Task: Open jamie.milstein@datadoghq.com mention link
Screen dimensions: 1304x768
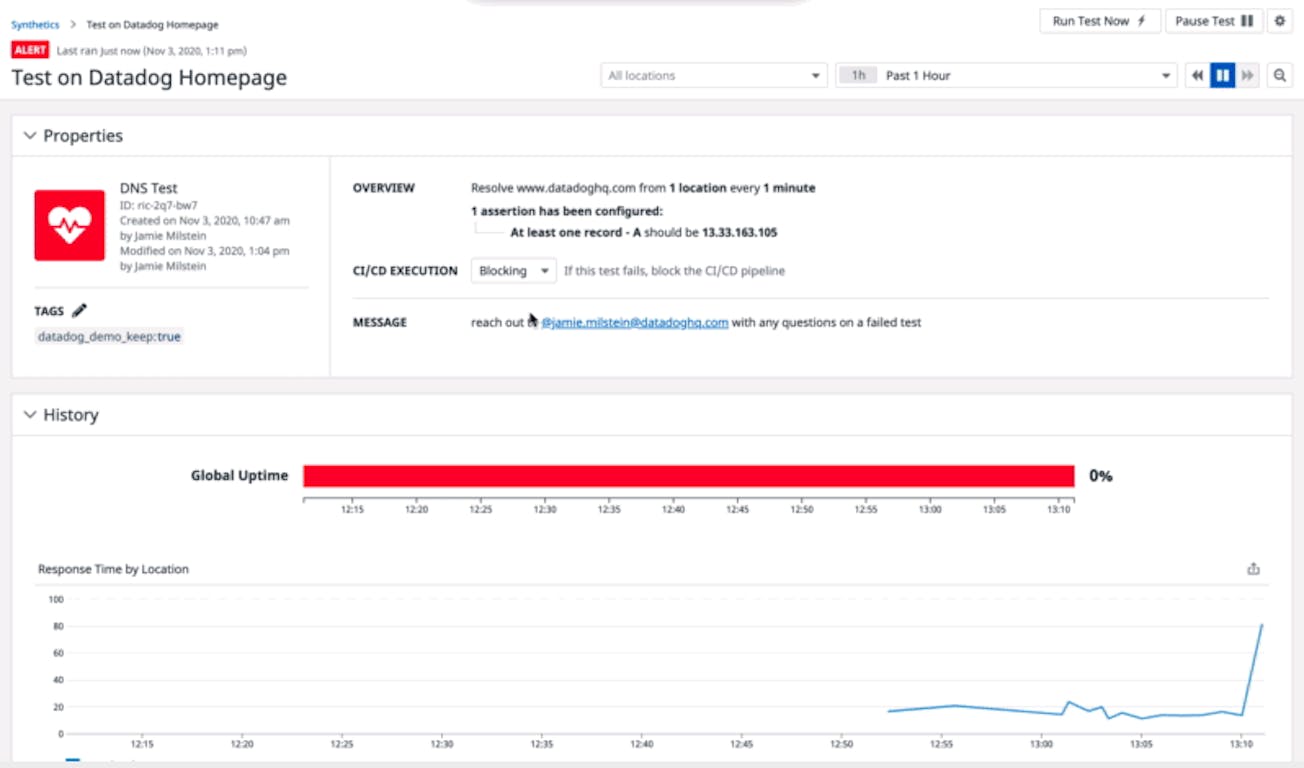Action: click(x=634, y=323)
